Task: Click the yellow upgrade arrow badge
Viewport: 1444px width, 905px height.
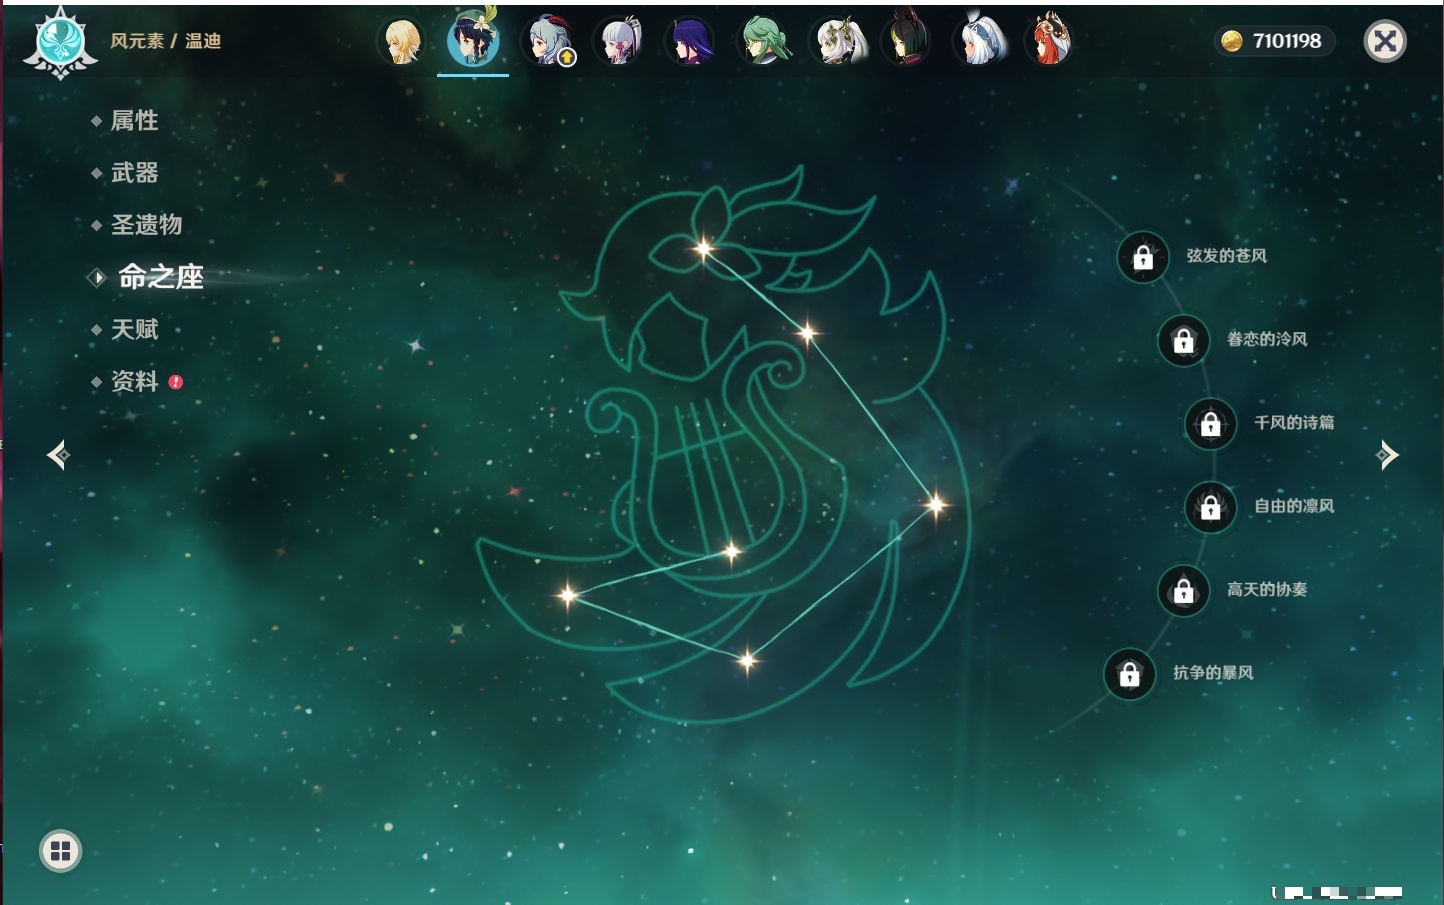Action: [567, 58]
